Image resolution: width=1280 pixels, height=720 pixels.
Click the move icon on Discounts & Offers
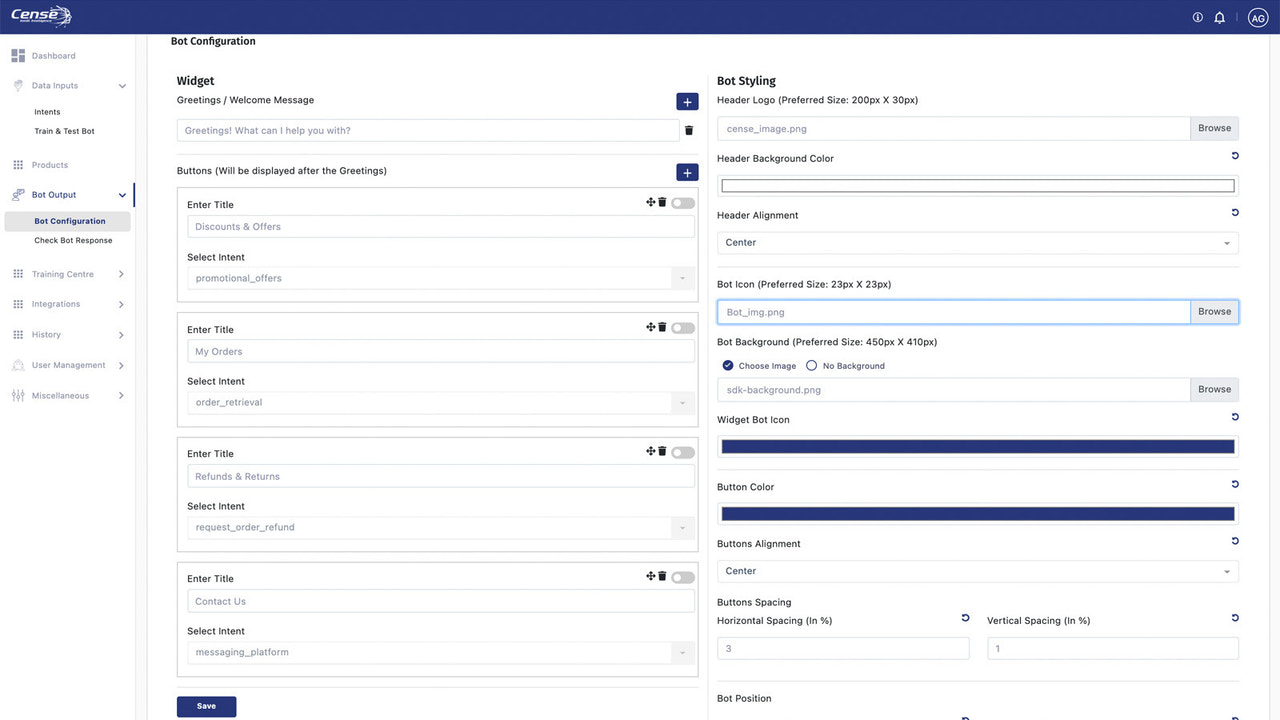point(650,202)
